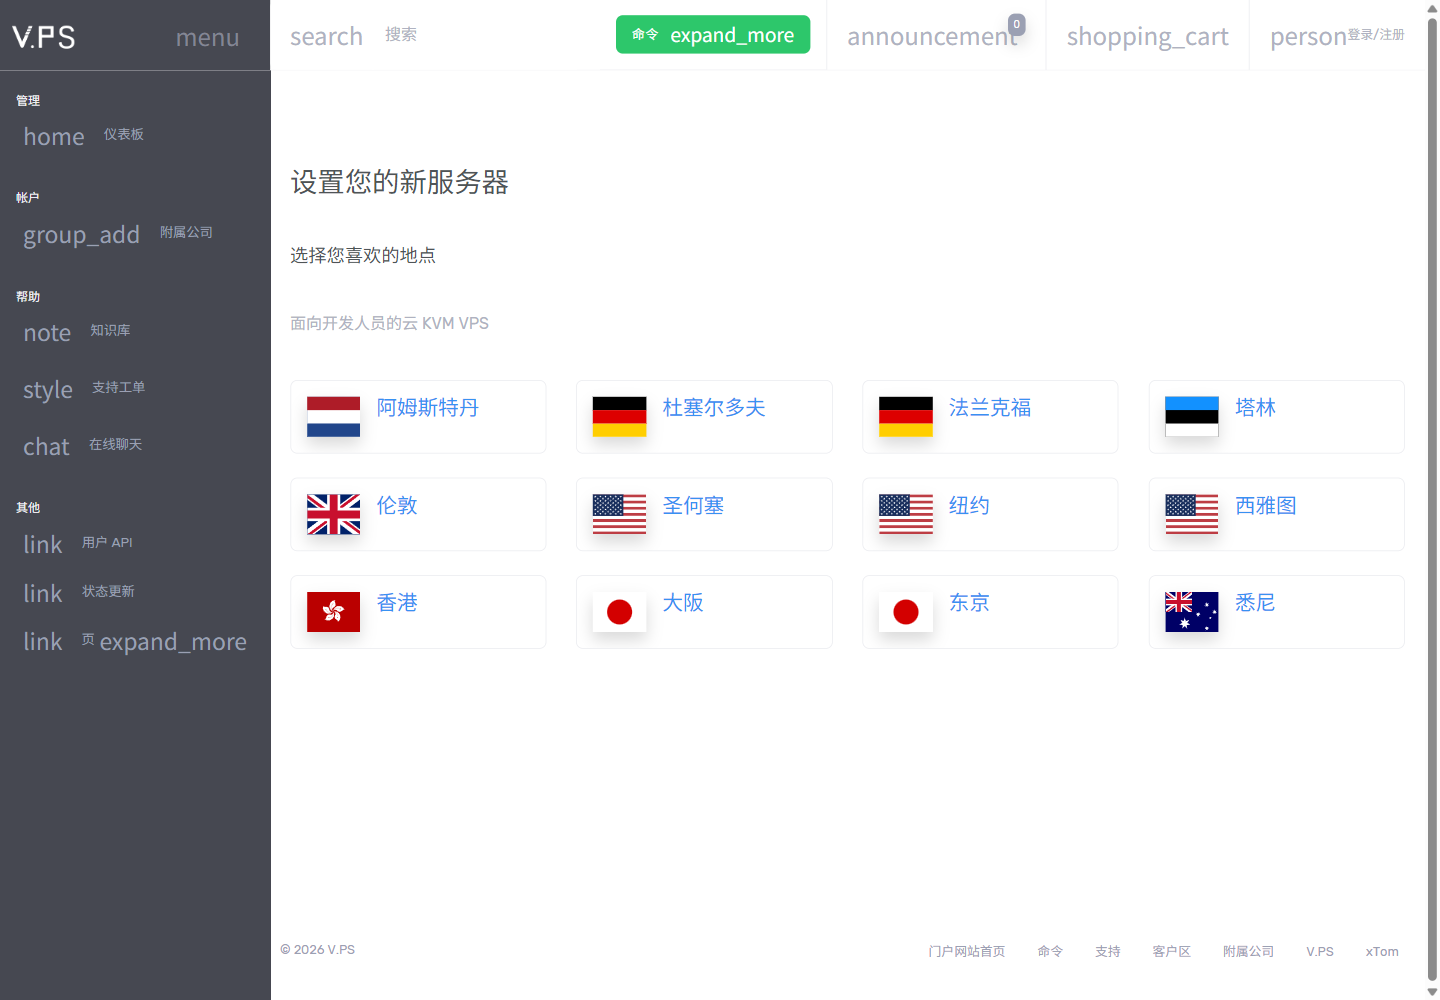Click the page vertical scrollbar
The image size is (1440, 1000).
(1432, 500)
